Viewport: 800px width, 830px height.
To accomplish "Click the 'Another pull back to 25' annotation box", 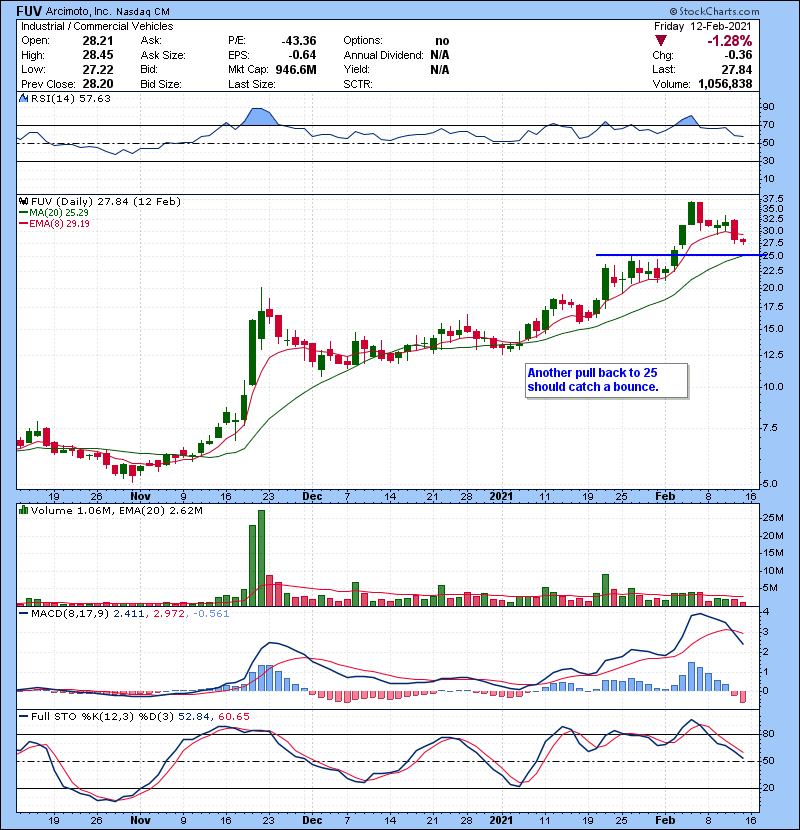I will tap(607, 380).
